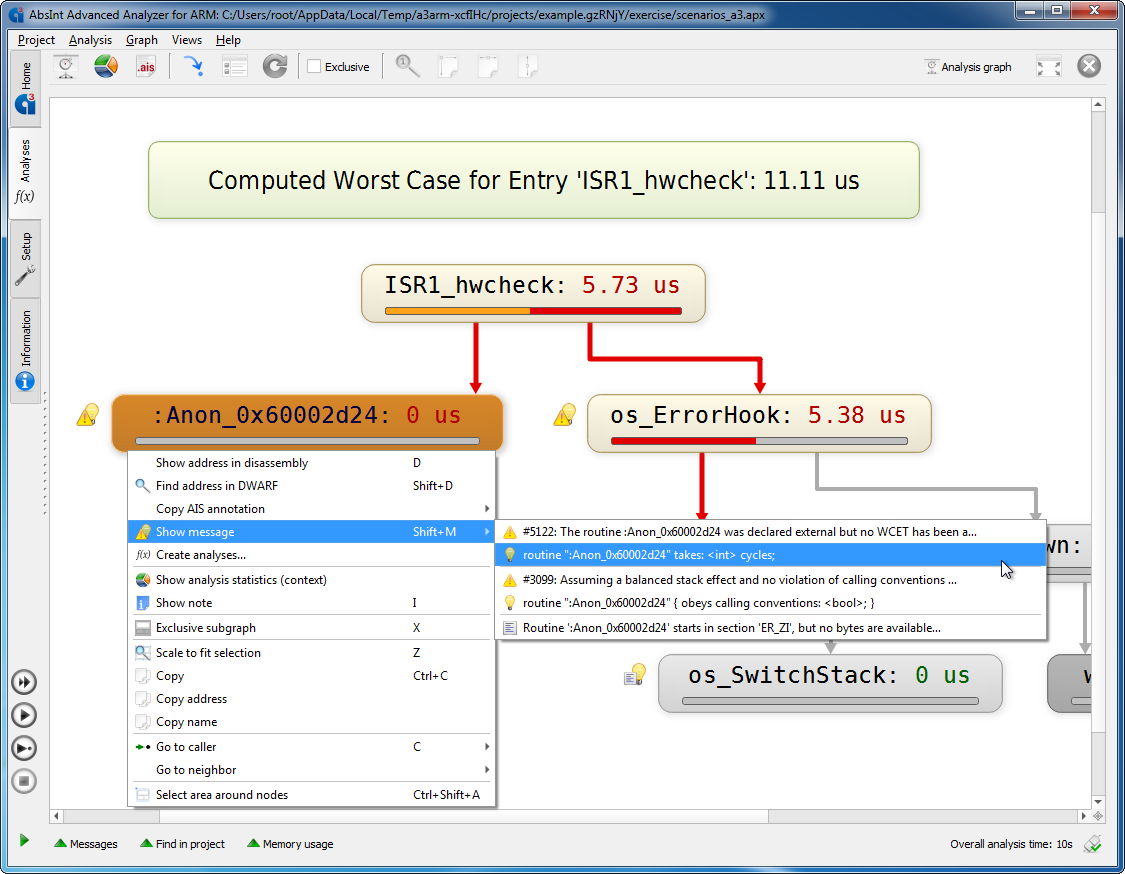Open the Analysis graph view selector

pos(968,67)
